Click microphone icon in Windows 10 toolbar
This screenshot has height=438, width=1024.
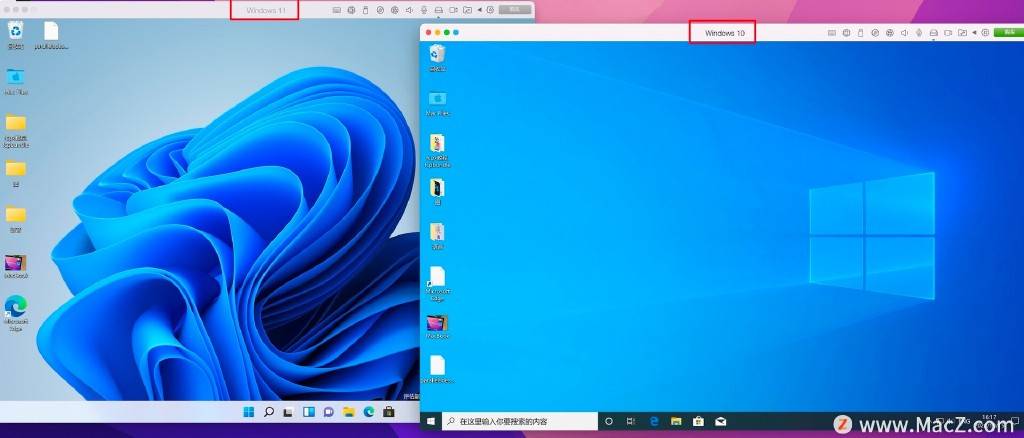(919, 33)
